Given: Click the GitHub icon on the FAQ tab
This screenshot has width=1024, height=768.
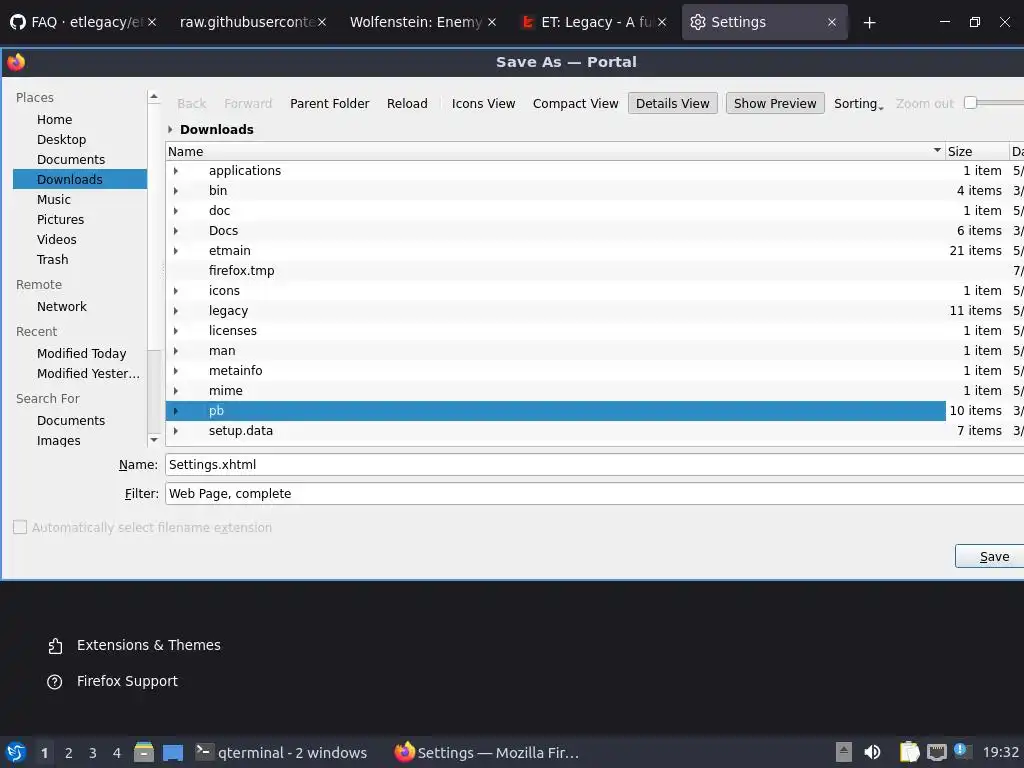Looking at the screenshot, I should point(18,22).
